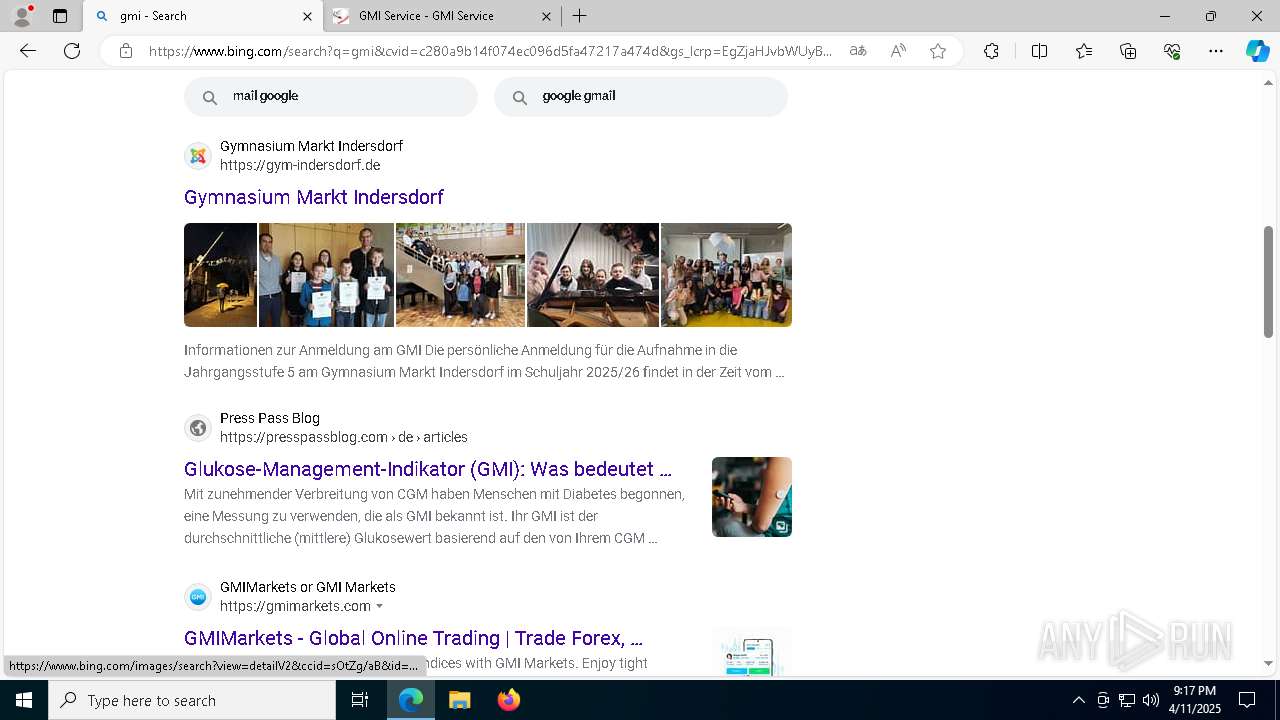The image size is (1280, 720).
Task: Add this page to favorites star
Action: click(x=938, y=51)
